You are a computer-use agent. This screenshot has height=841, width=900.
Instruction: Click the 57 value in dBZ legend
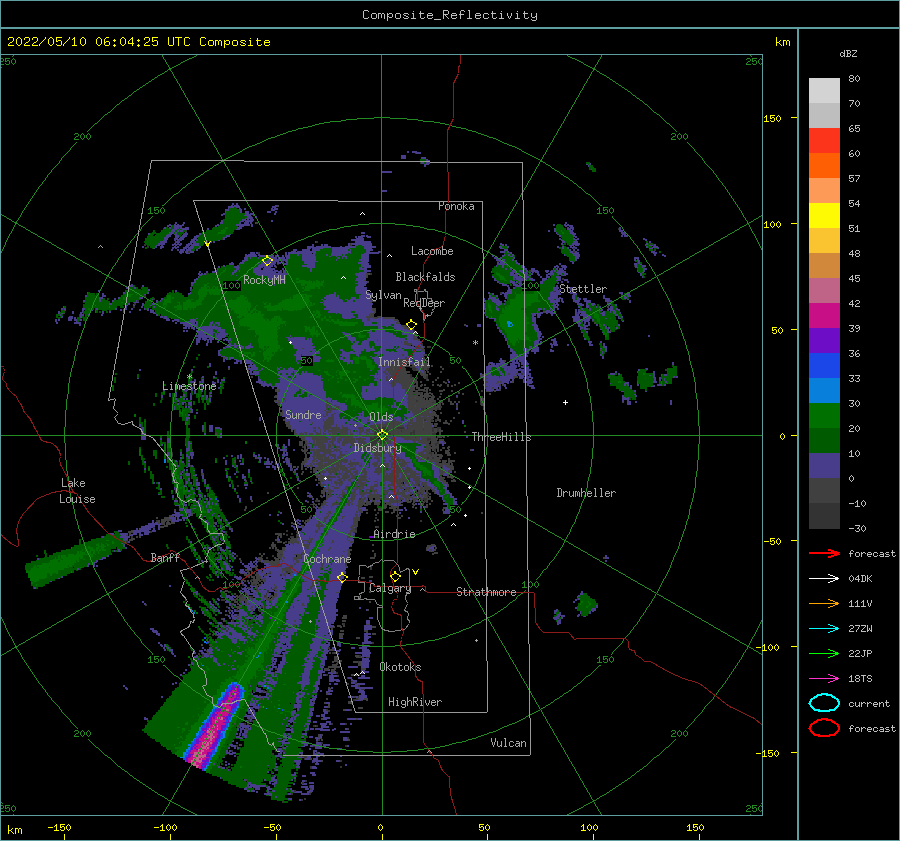(x=854, y=179)
